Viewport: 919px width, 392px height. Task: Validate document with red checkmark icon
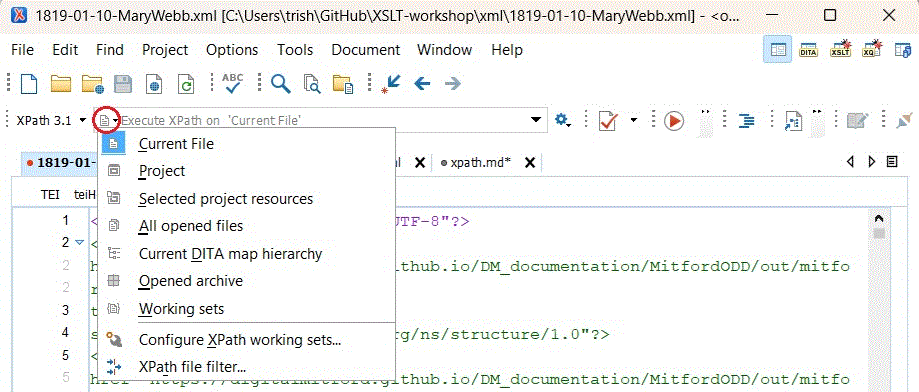pyautogui.click(x=609, y=121)
